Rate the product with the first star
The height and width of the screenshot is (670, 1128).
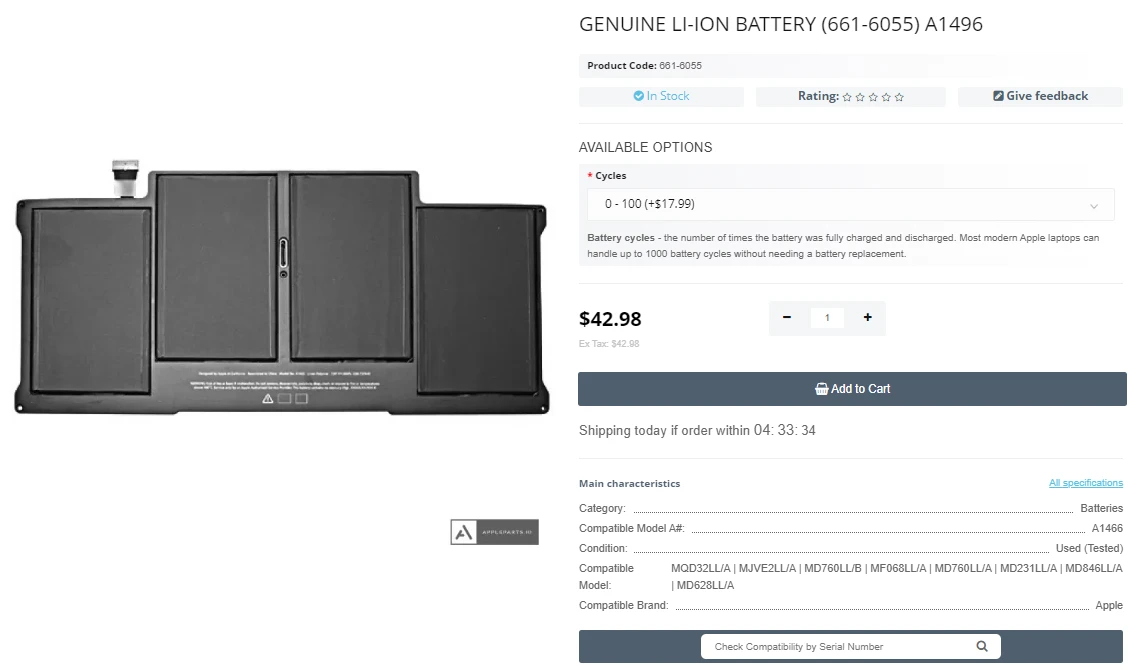pos(845,96)
